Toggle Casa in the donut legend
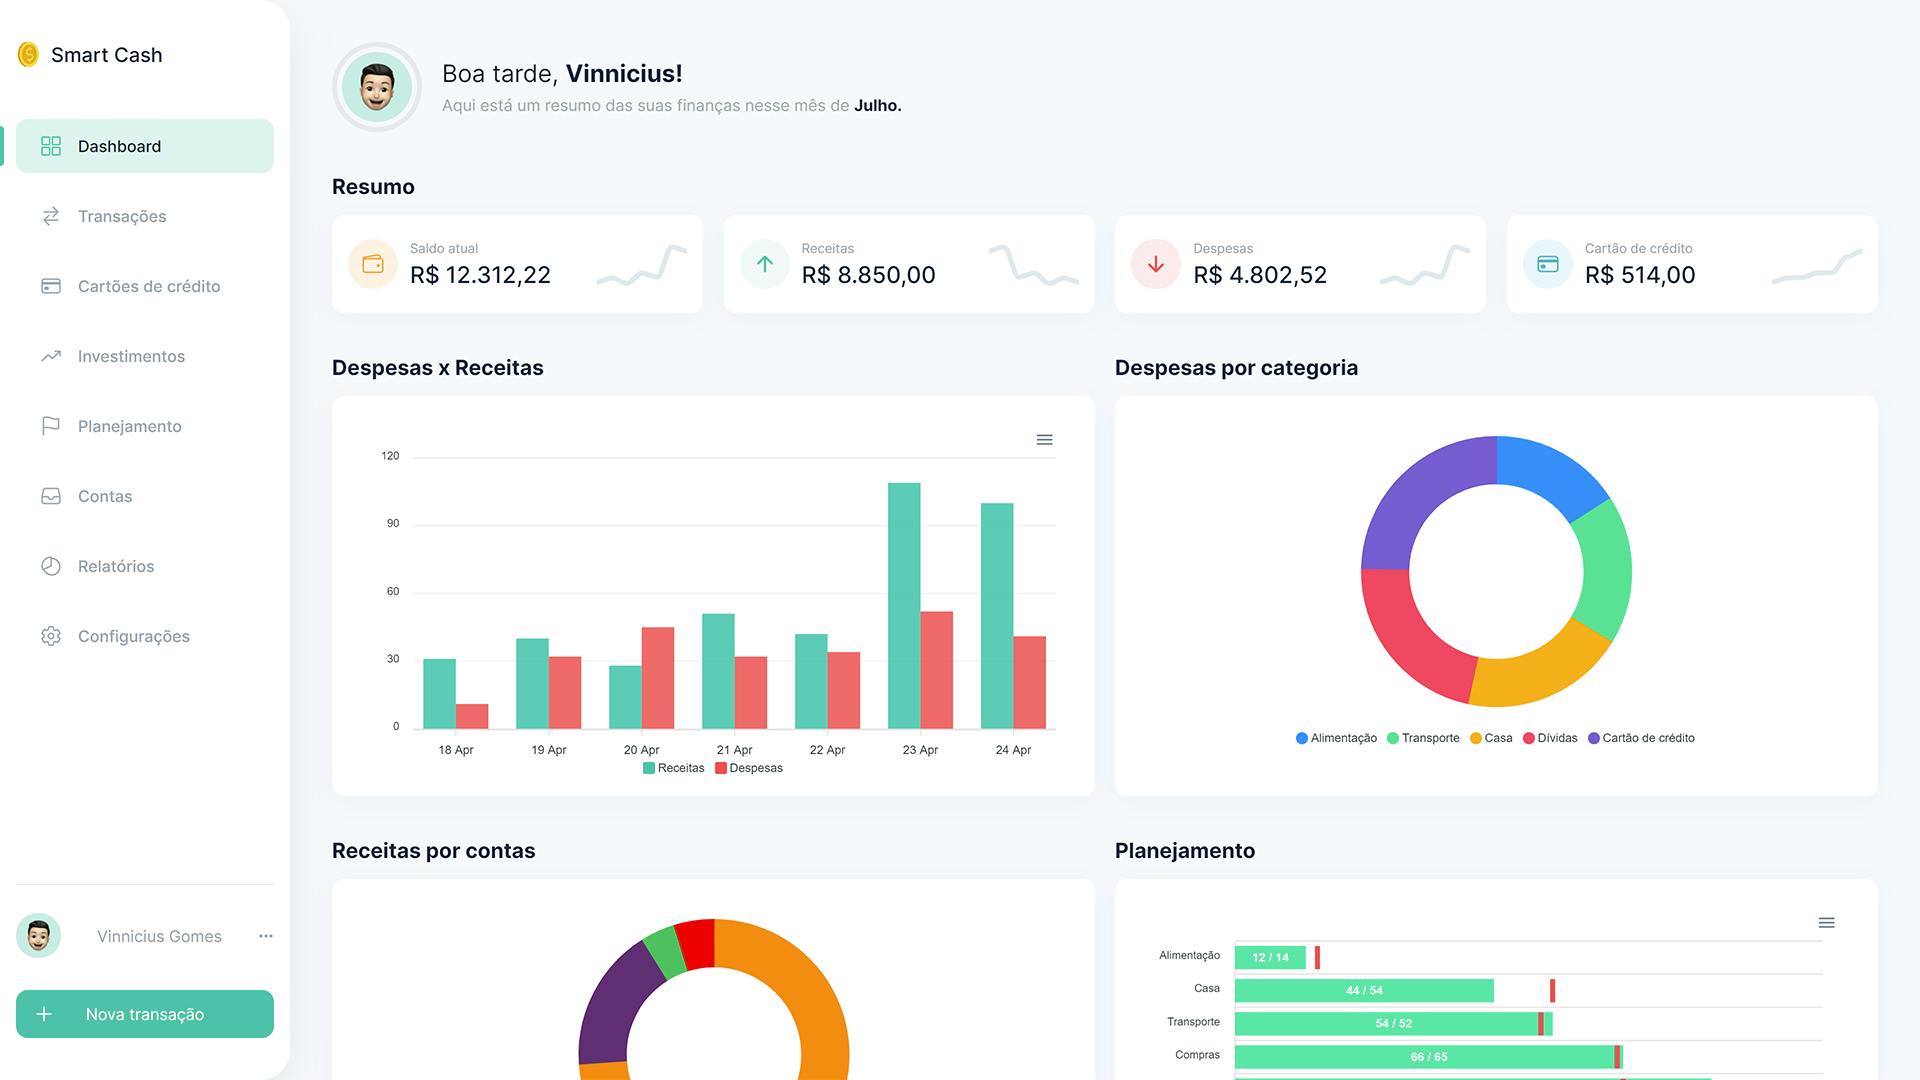 (1491, 738)
